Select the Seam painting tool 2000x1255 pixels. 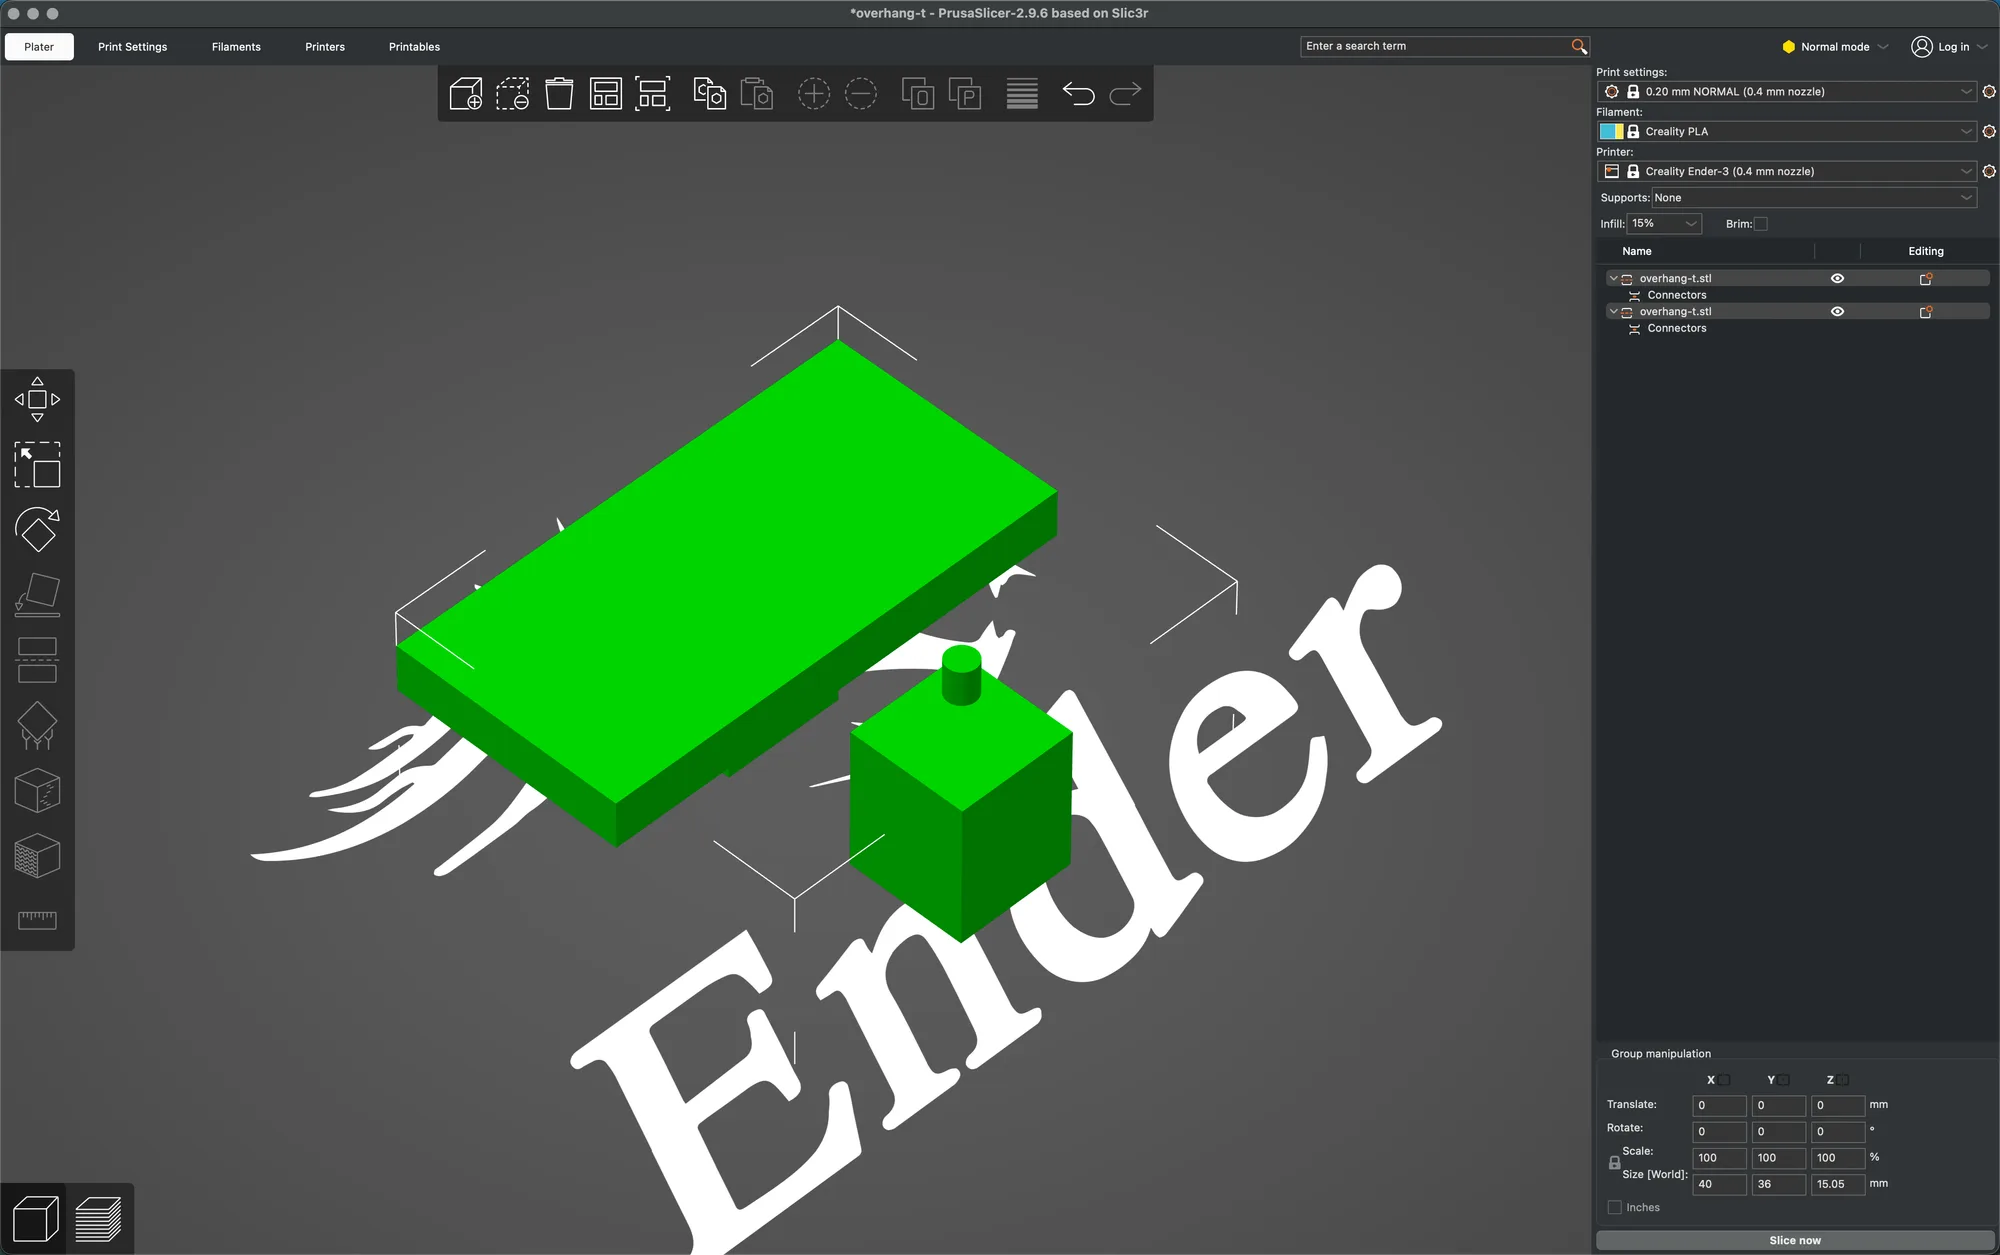[x=37, y=791]
